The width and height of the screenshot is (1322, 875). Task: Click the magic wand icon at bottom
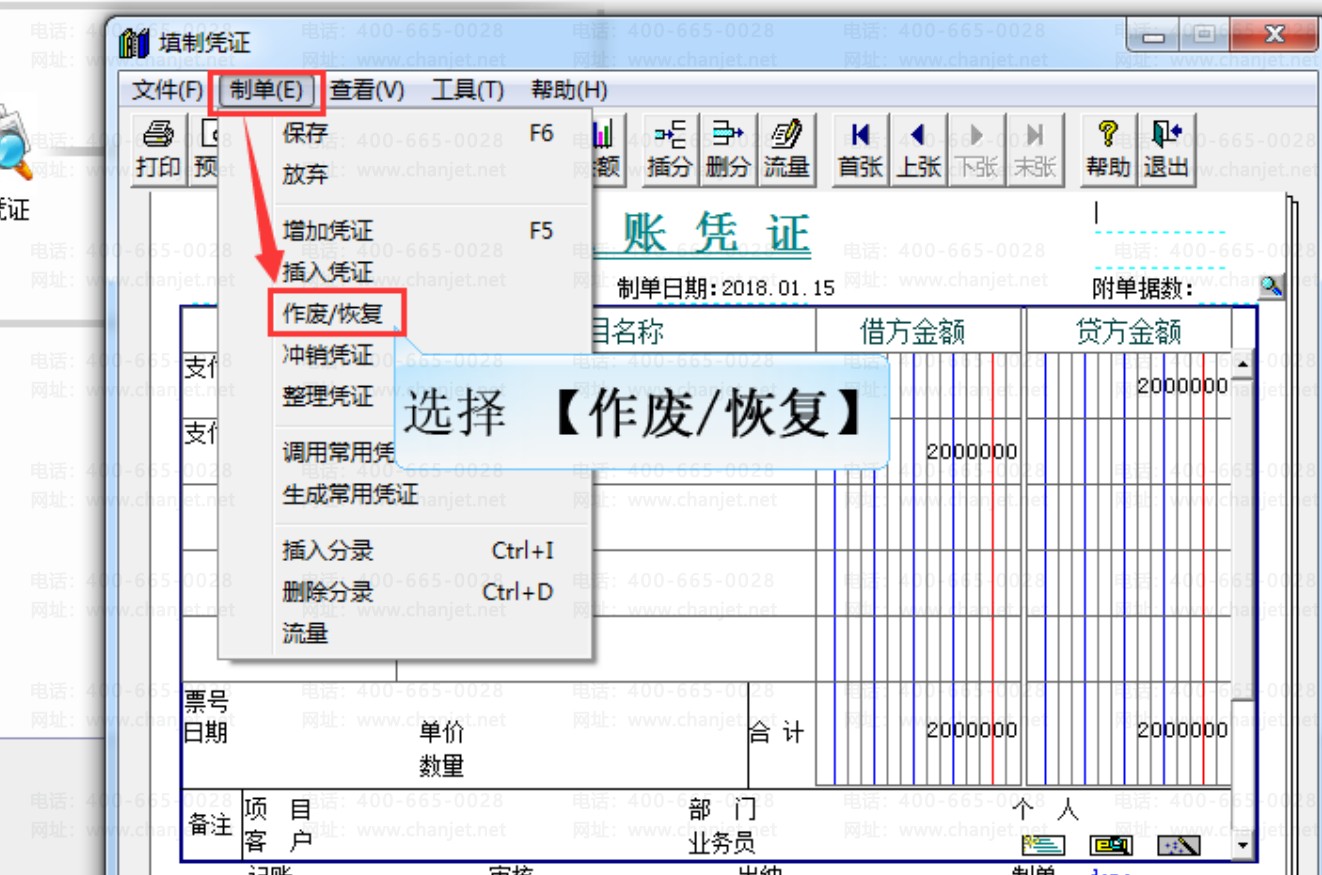click(x=1179, y=846)
